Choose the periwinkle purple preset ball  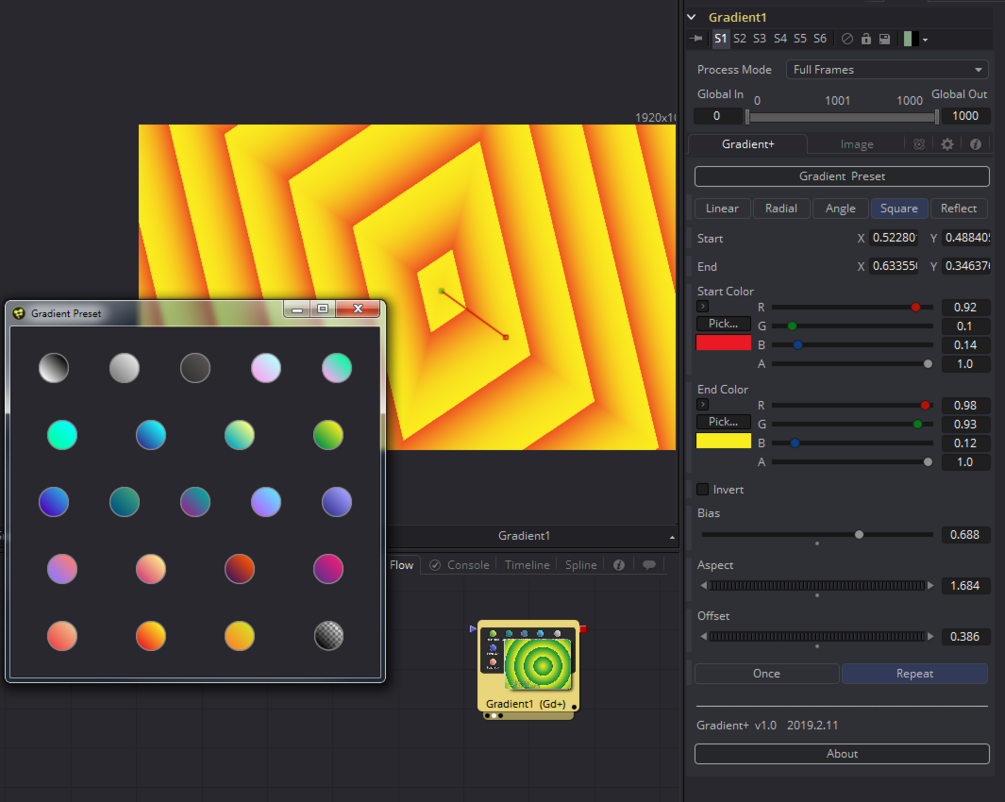coord(336,502)
